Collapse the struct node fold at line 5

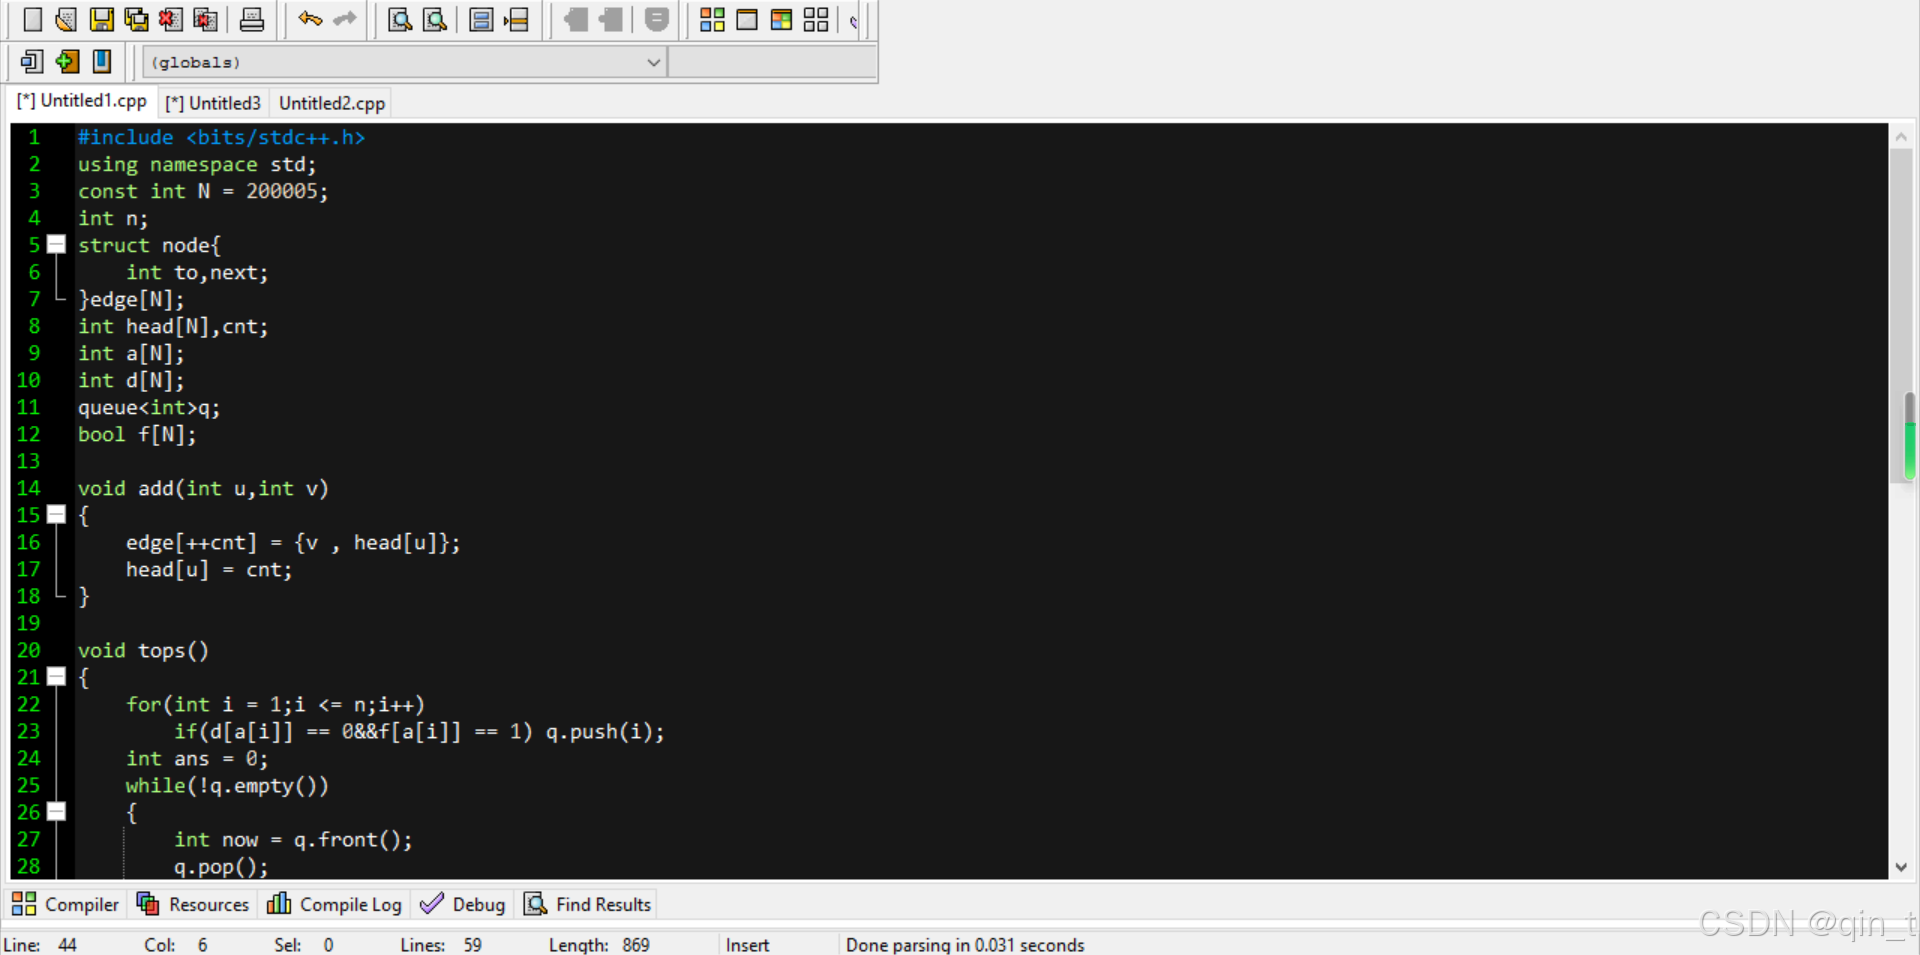click(x=57, y=244)
